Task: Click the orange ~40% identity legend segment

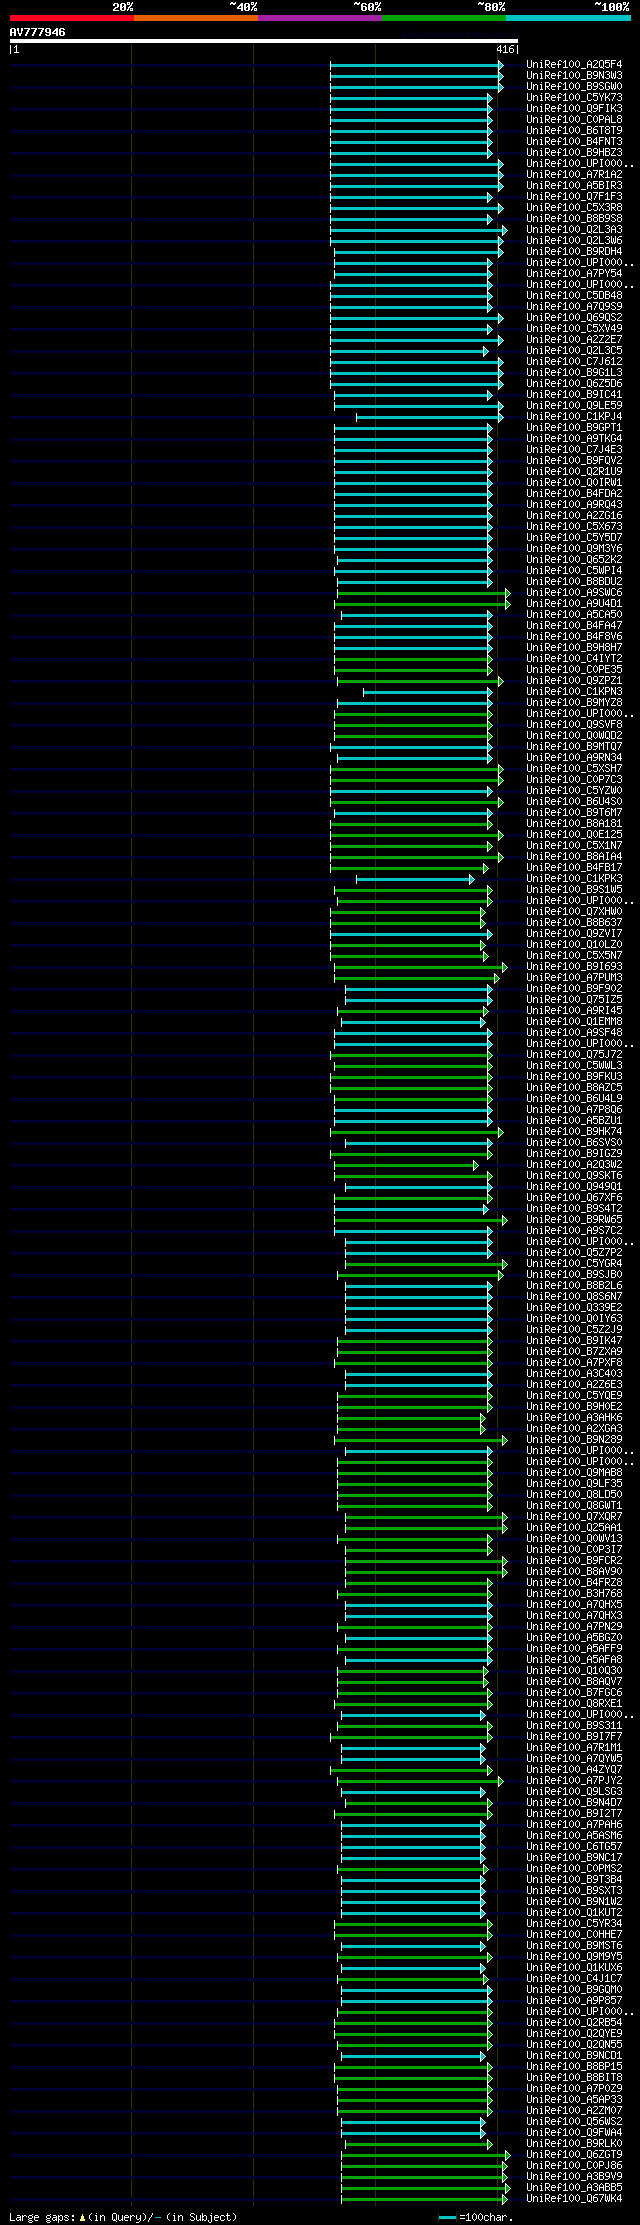Action: 195,18
